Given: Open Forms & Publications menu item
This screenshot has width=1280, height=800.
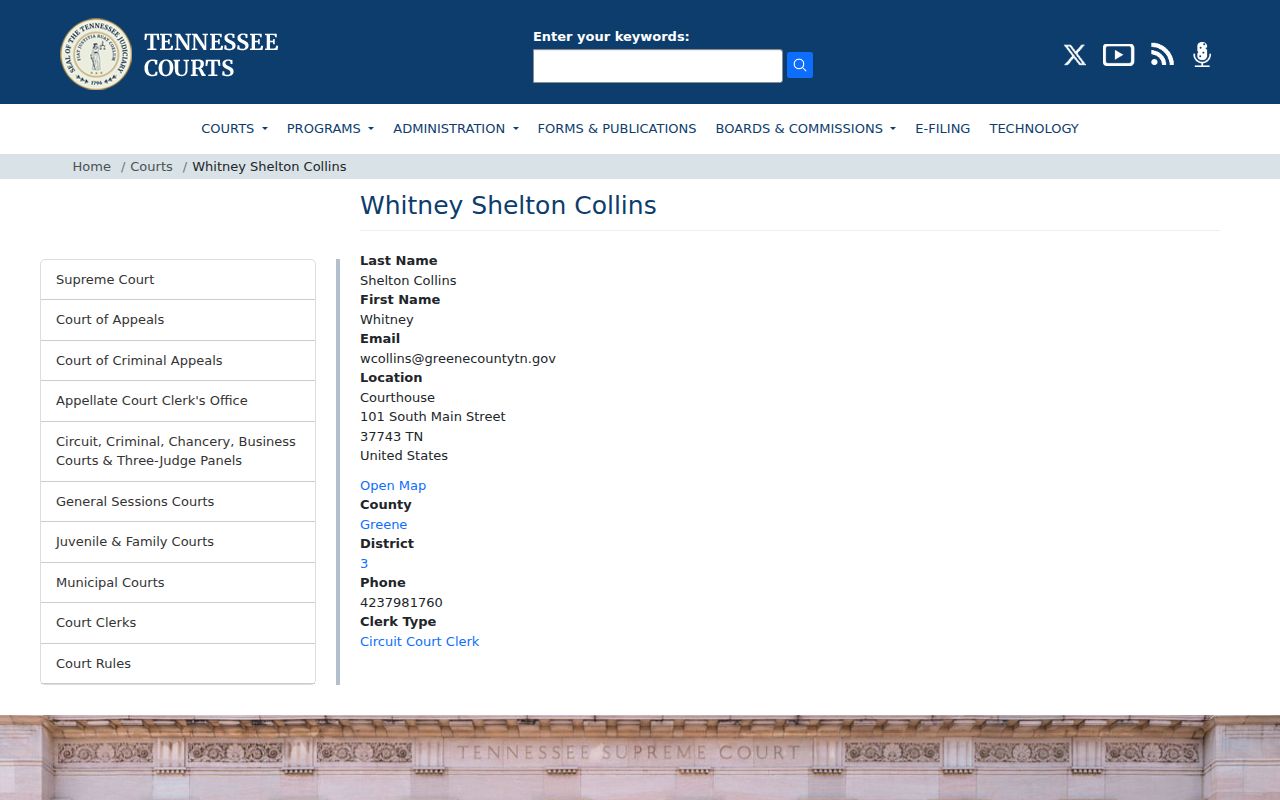Looking at the screenshot, I should click(617, 128).
